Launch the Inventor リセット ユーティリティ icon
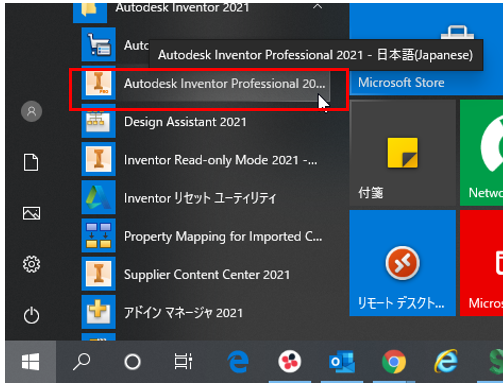This screenshot has height=388, width=503. 99,198
